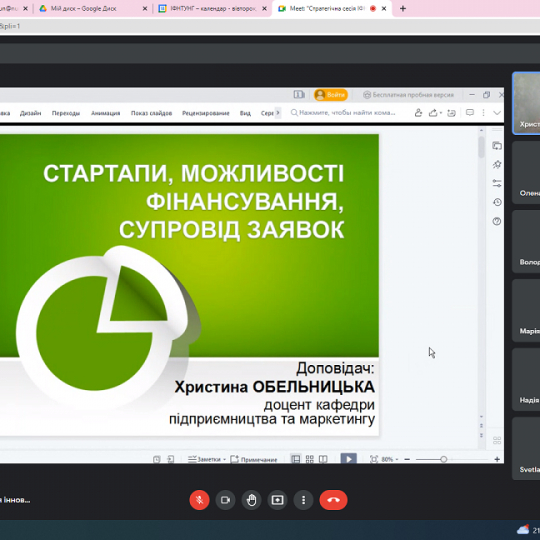Expand more ribbon tabs with arrow
Image resolution: width=540 pixels, height=540 pixels.
[278, 113]
